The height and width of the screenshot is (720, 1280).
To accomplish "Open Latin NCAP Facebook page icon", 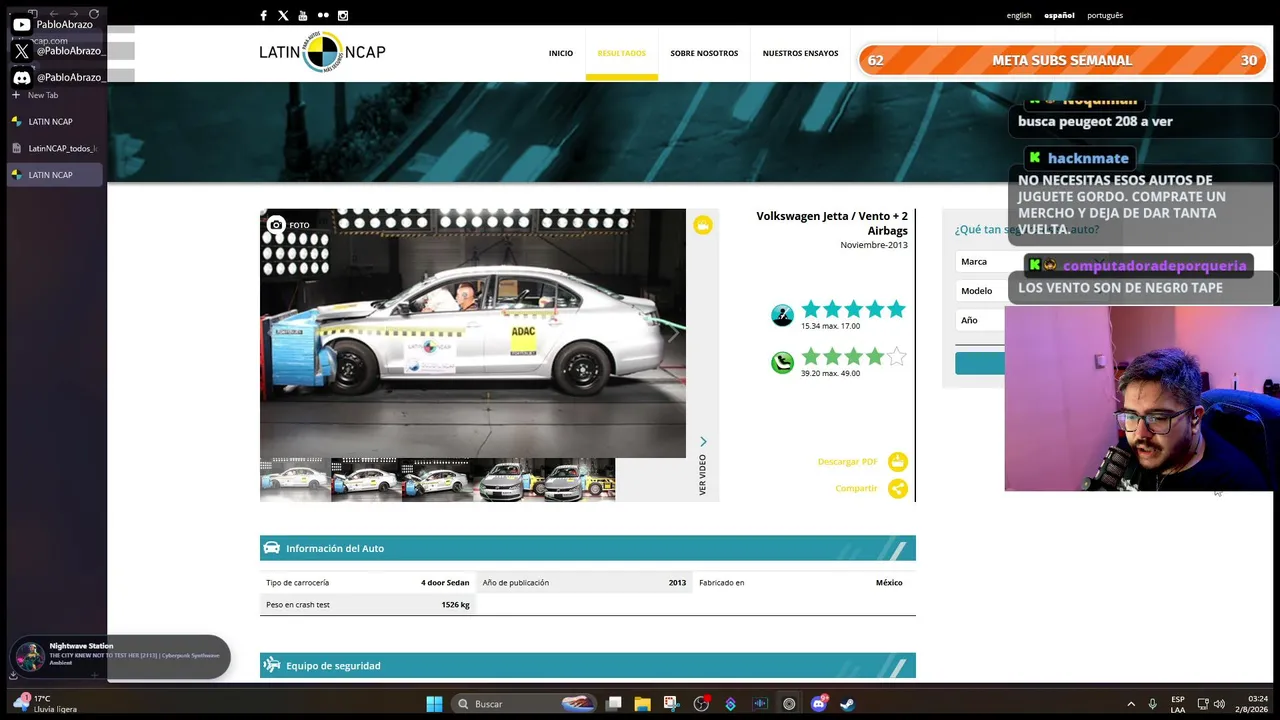I will tap(263, 15).
